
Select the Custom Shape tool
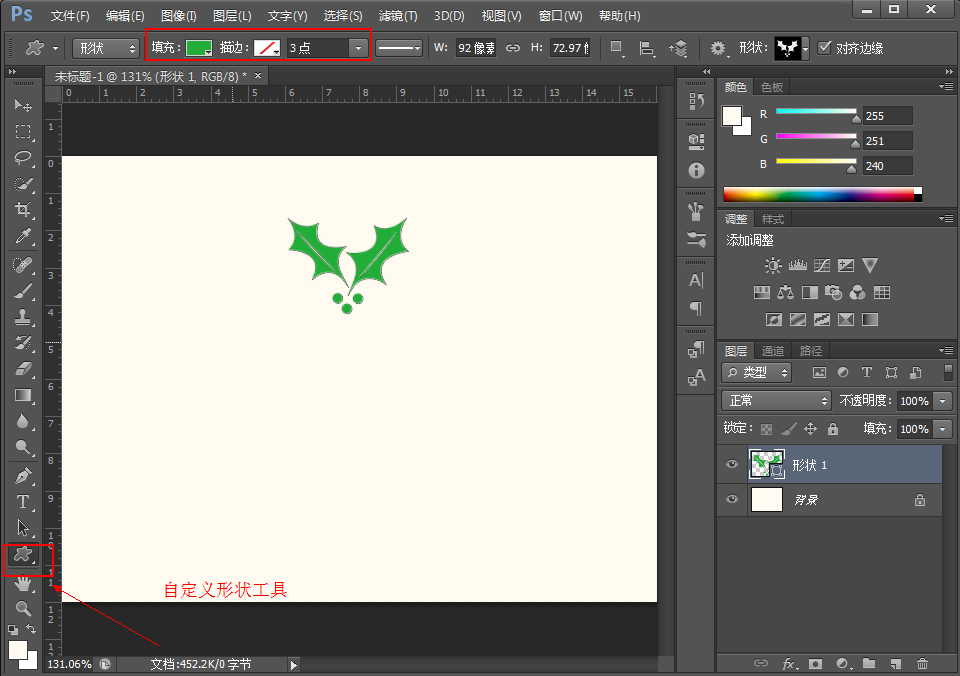(x=23, y=554)
